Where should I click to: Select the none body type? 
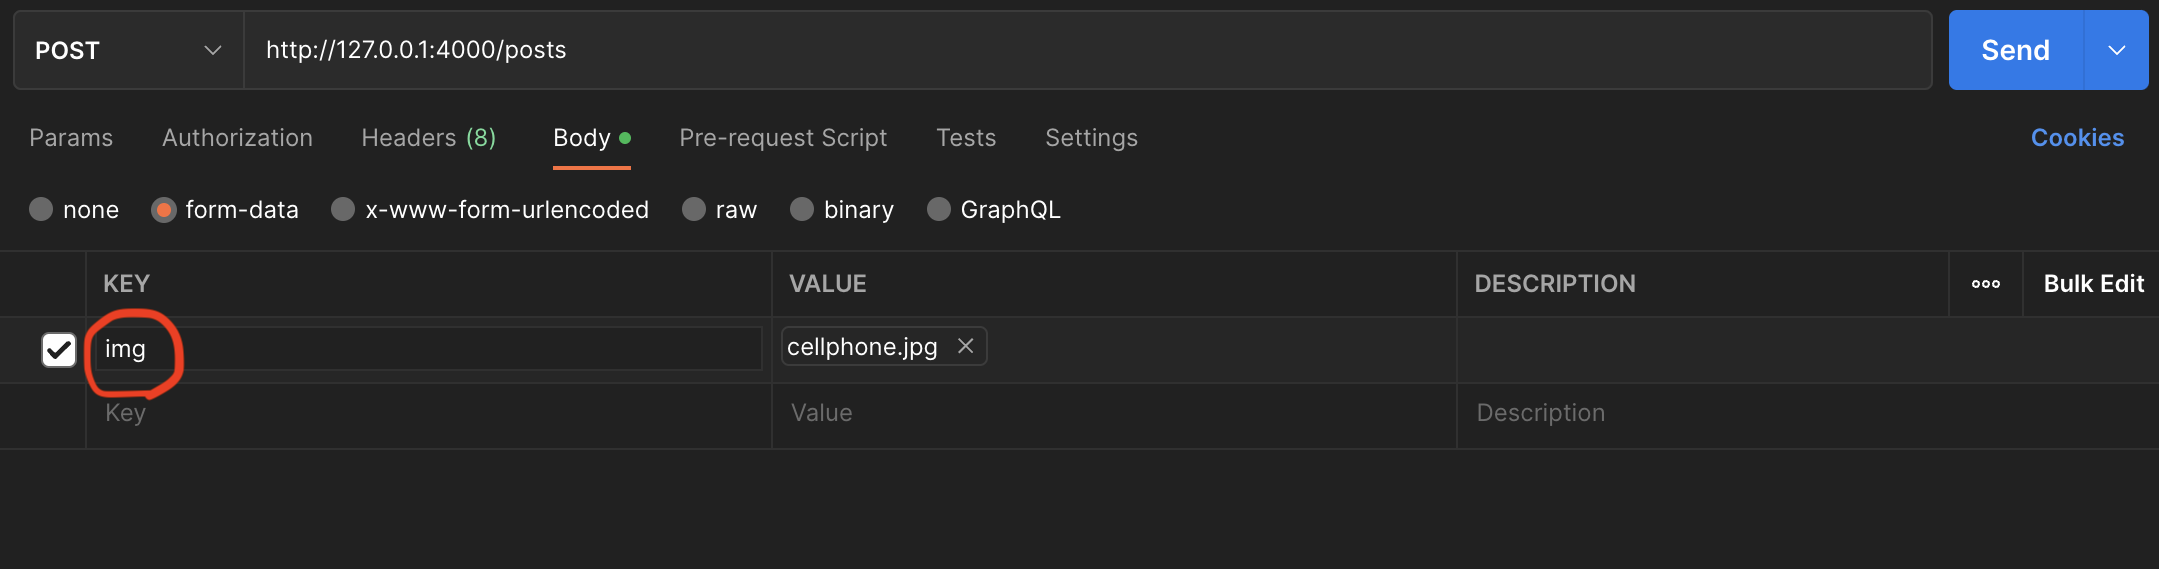pos(41,209)
